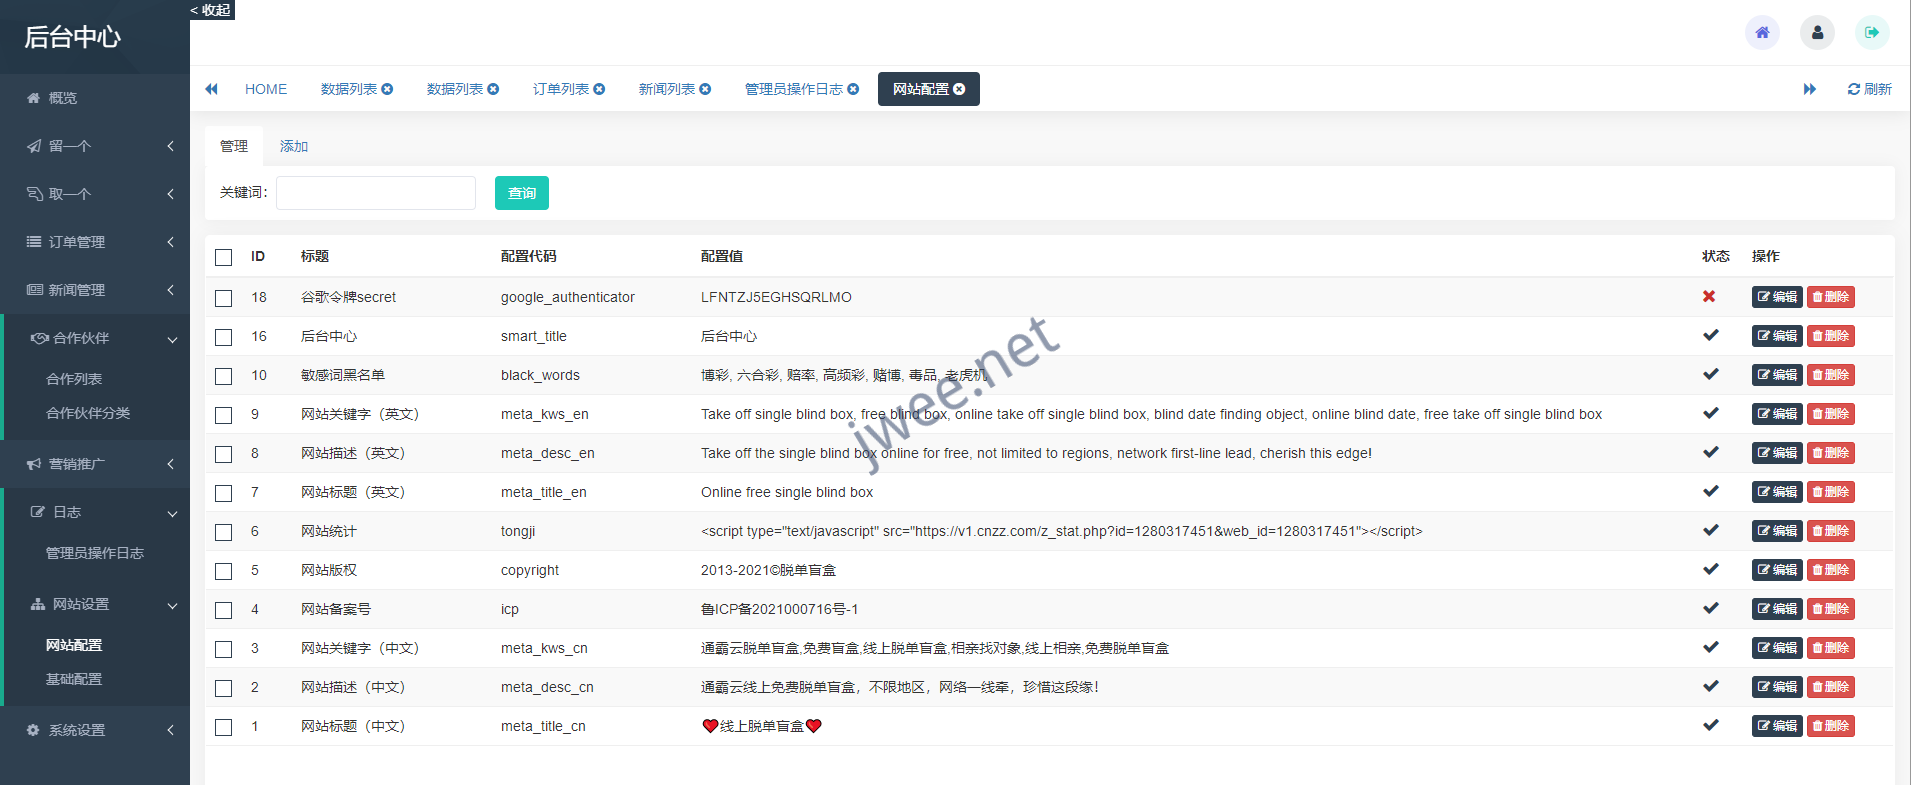Image resolution: width=1911 pixels, height=785 pixels.
Task: Select all rows with header checkbox
Action: pyautogui.click(x=224, y=257)
